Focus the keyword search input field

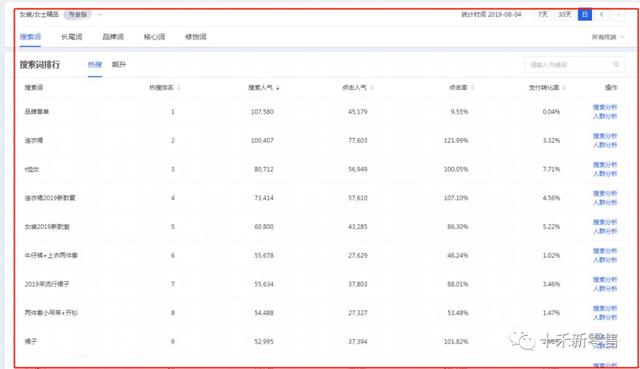574,64
